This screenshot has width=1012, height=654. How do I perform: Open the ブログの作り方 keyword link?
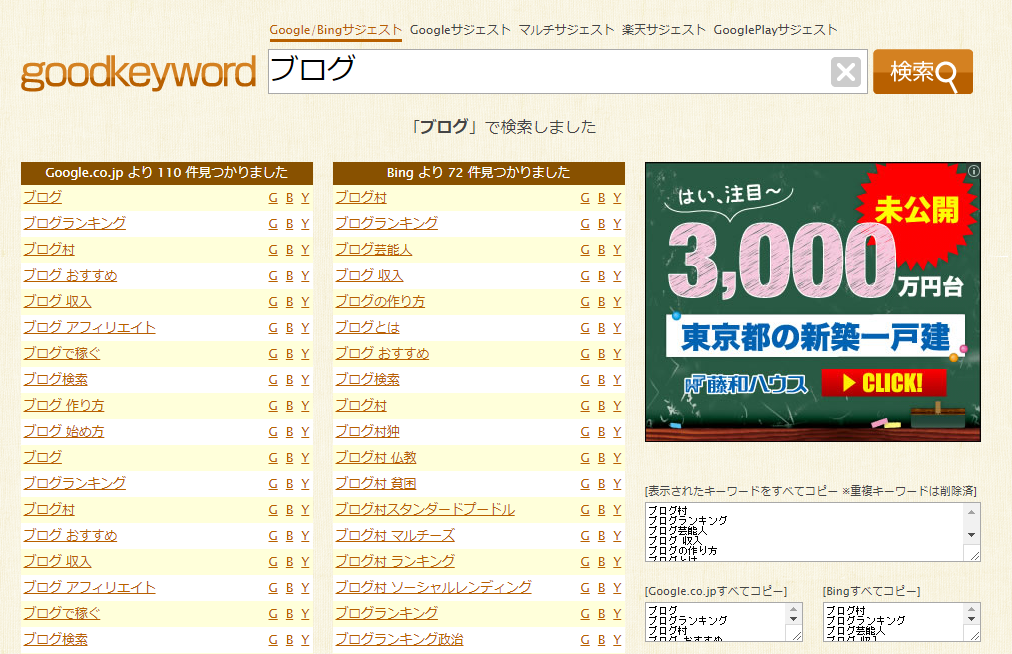point(380,301)
